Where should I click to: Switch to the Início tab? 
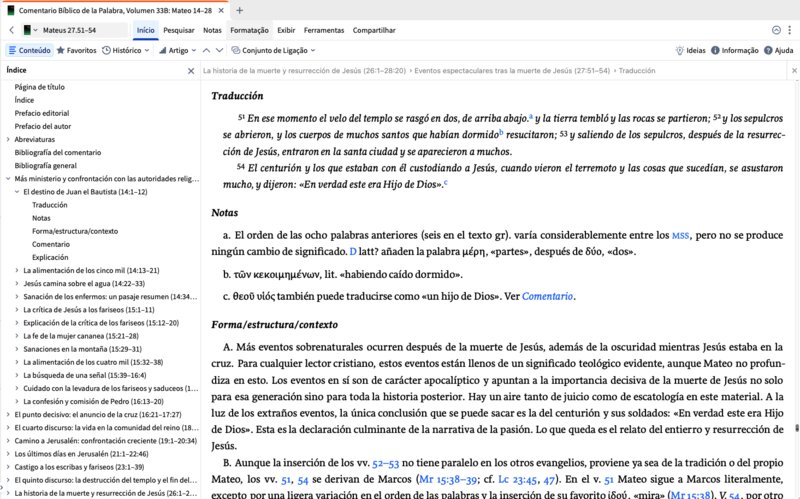145,30
